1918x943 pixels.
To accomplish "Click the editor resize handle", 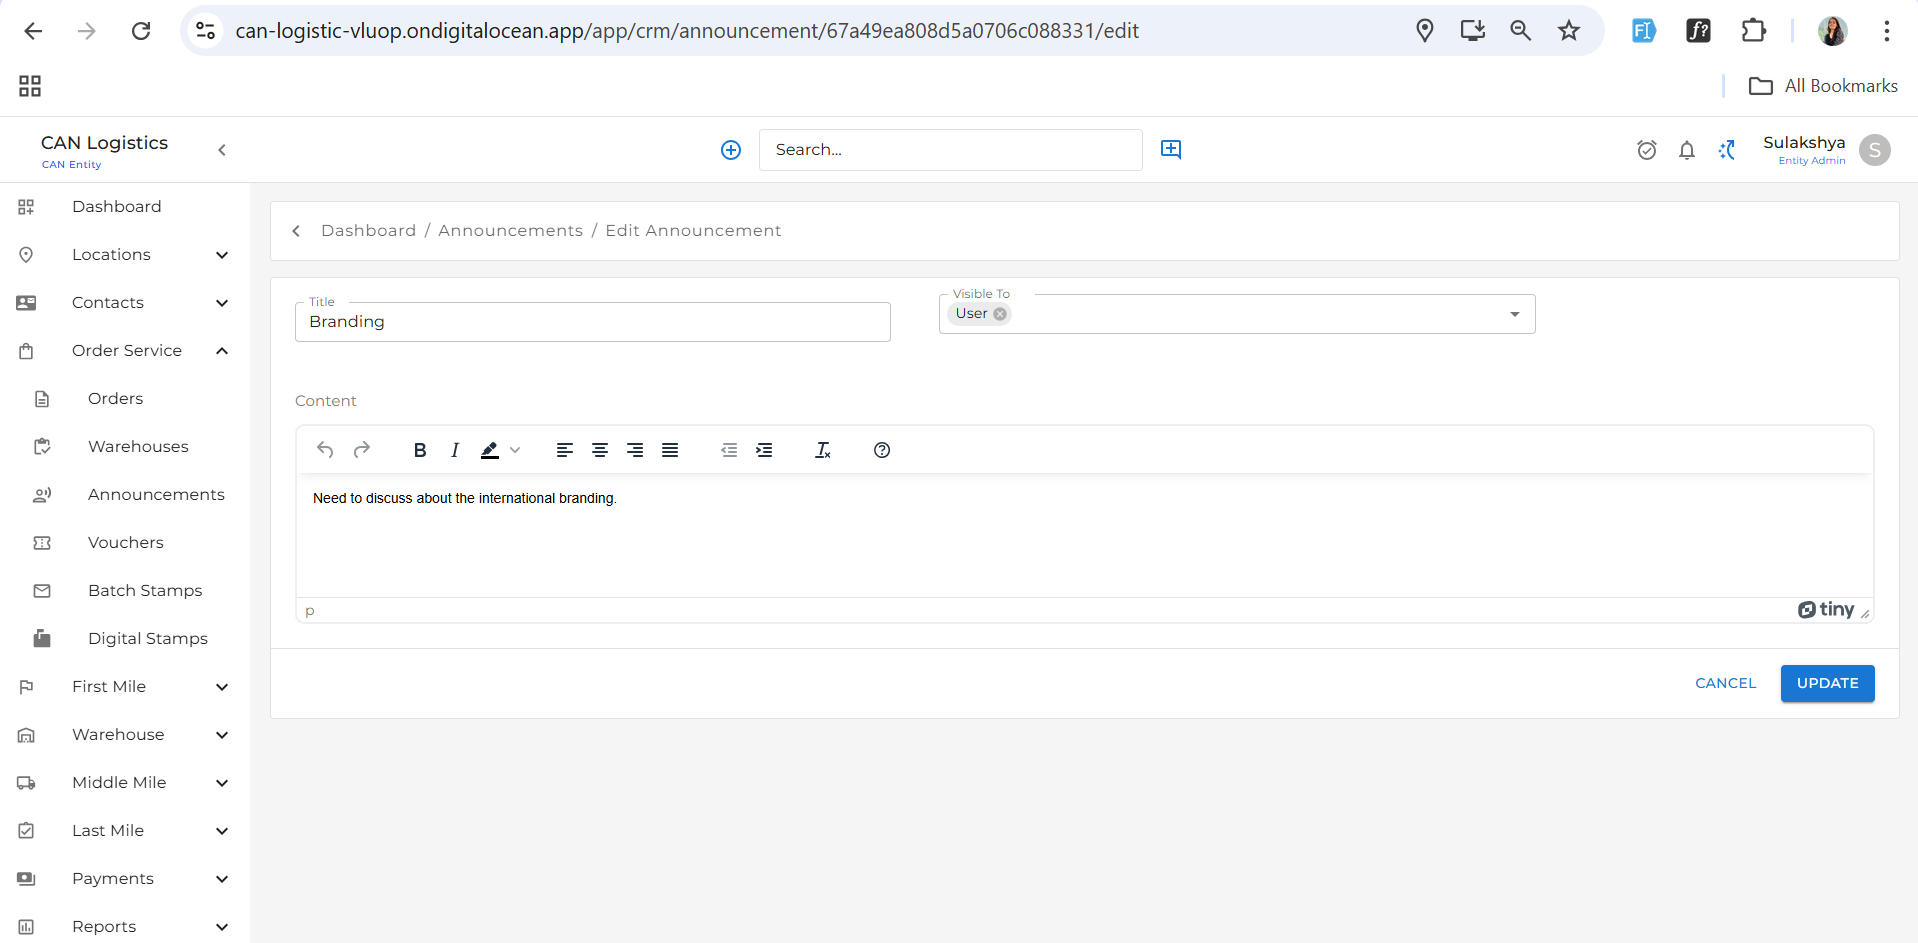I will pos(1865,614).
